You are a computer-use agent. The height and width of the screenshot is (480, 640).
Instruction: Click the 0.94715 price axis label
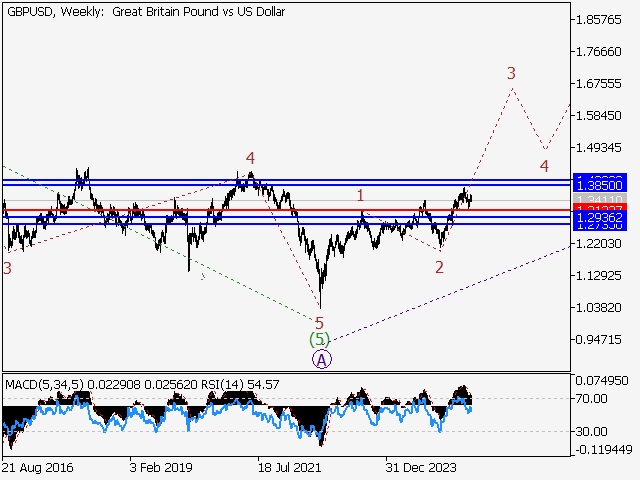[600, 340]
